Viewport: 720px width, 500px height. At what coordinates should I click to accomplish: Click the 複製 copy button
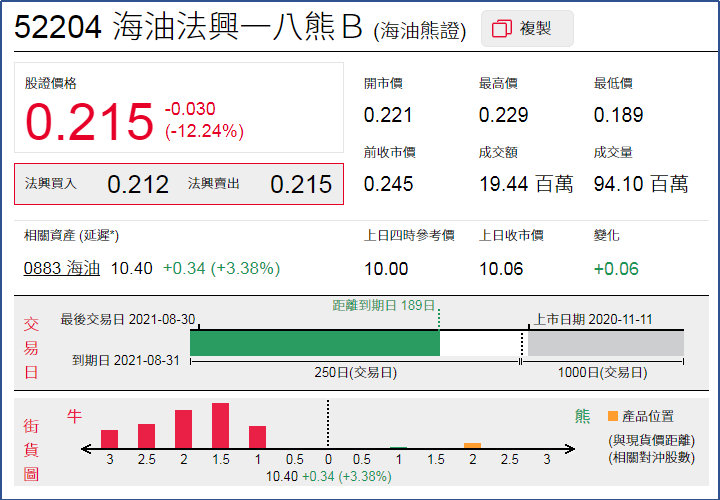pos(527,28)
